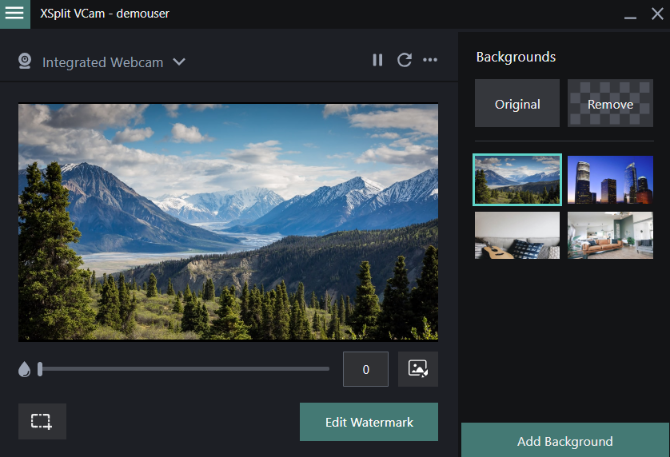
Task: Expand the Integrated Webcam dropdown chevron
Action: pyautogui.click(x=179, y=62)
